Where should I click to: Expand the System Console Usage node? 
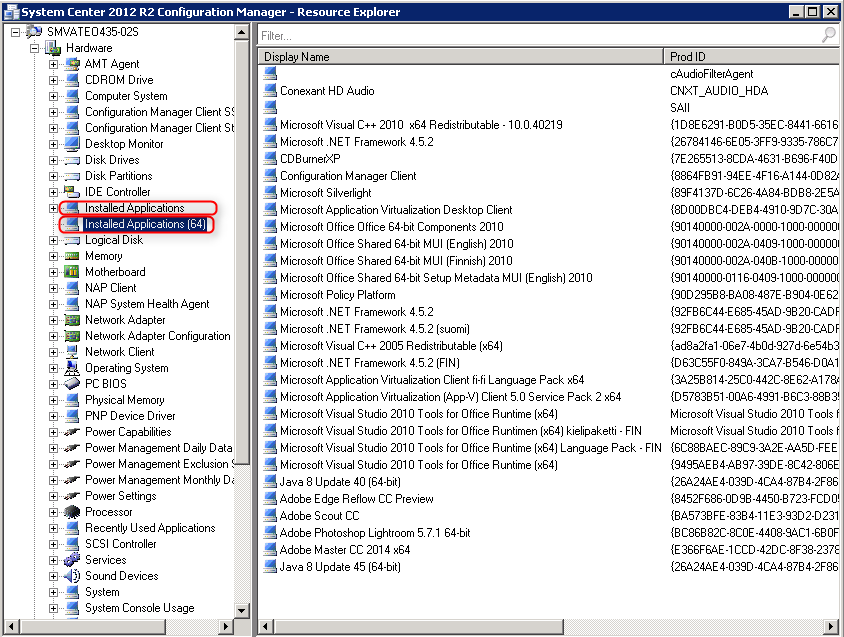[53, 608]
